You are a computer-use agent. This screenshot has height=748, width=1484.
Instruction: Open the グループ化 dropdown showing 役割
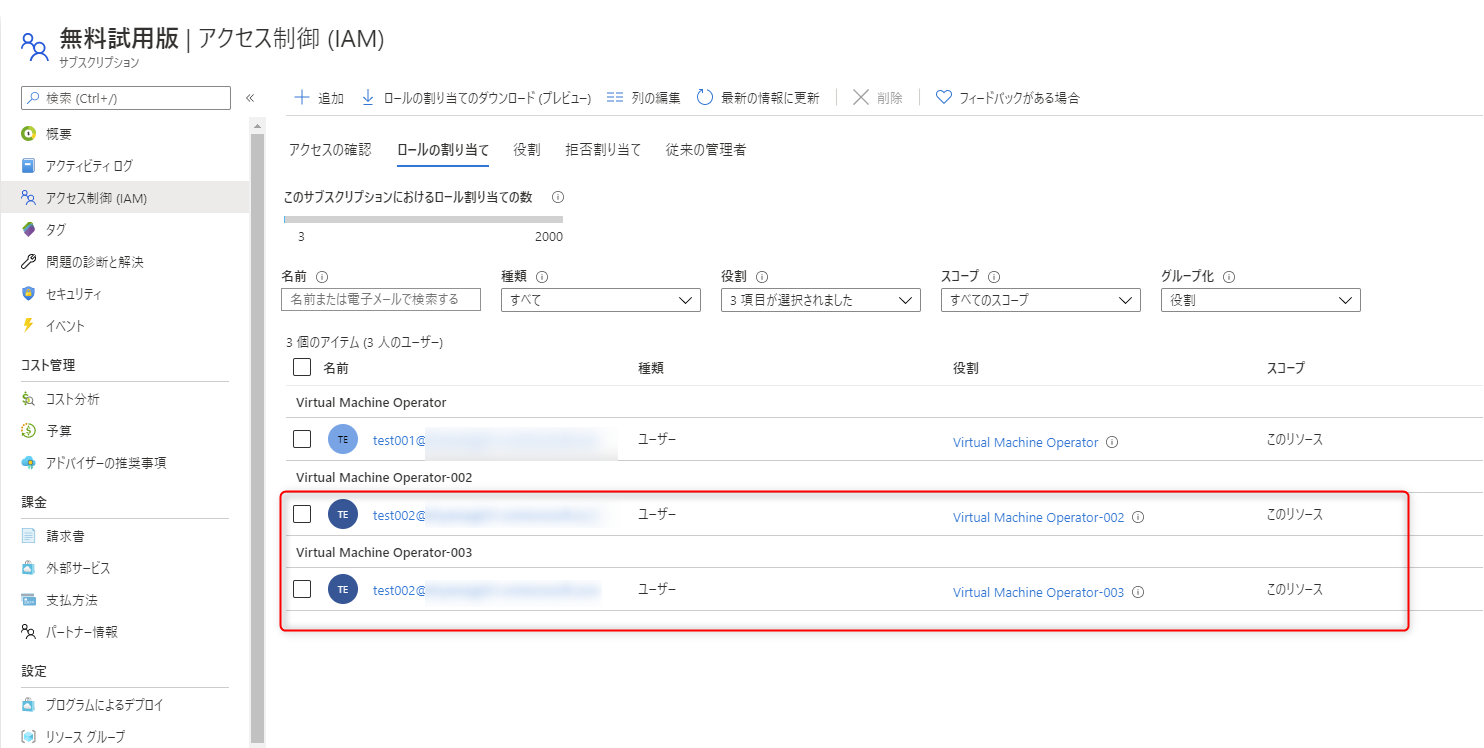click(x=1261, y=300)
